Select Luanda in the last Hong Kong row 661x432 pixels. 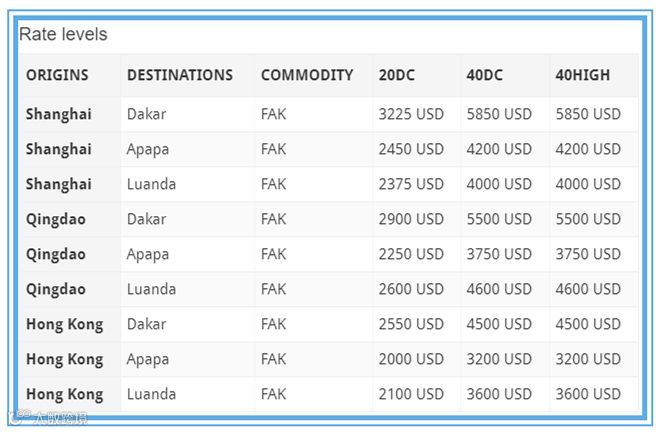[x=151, y=394]
